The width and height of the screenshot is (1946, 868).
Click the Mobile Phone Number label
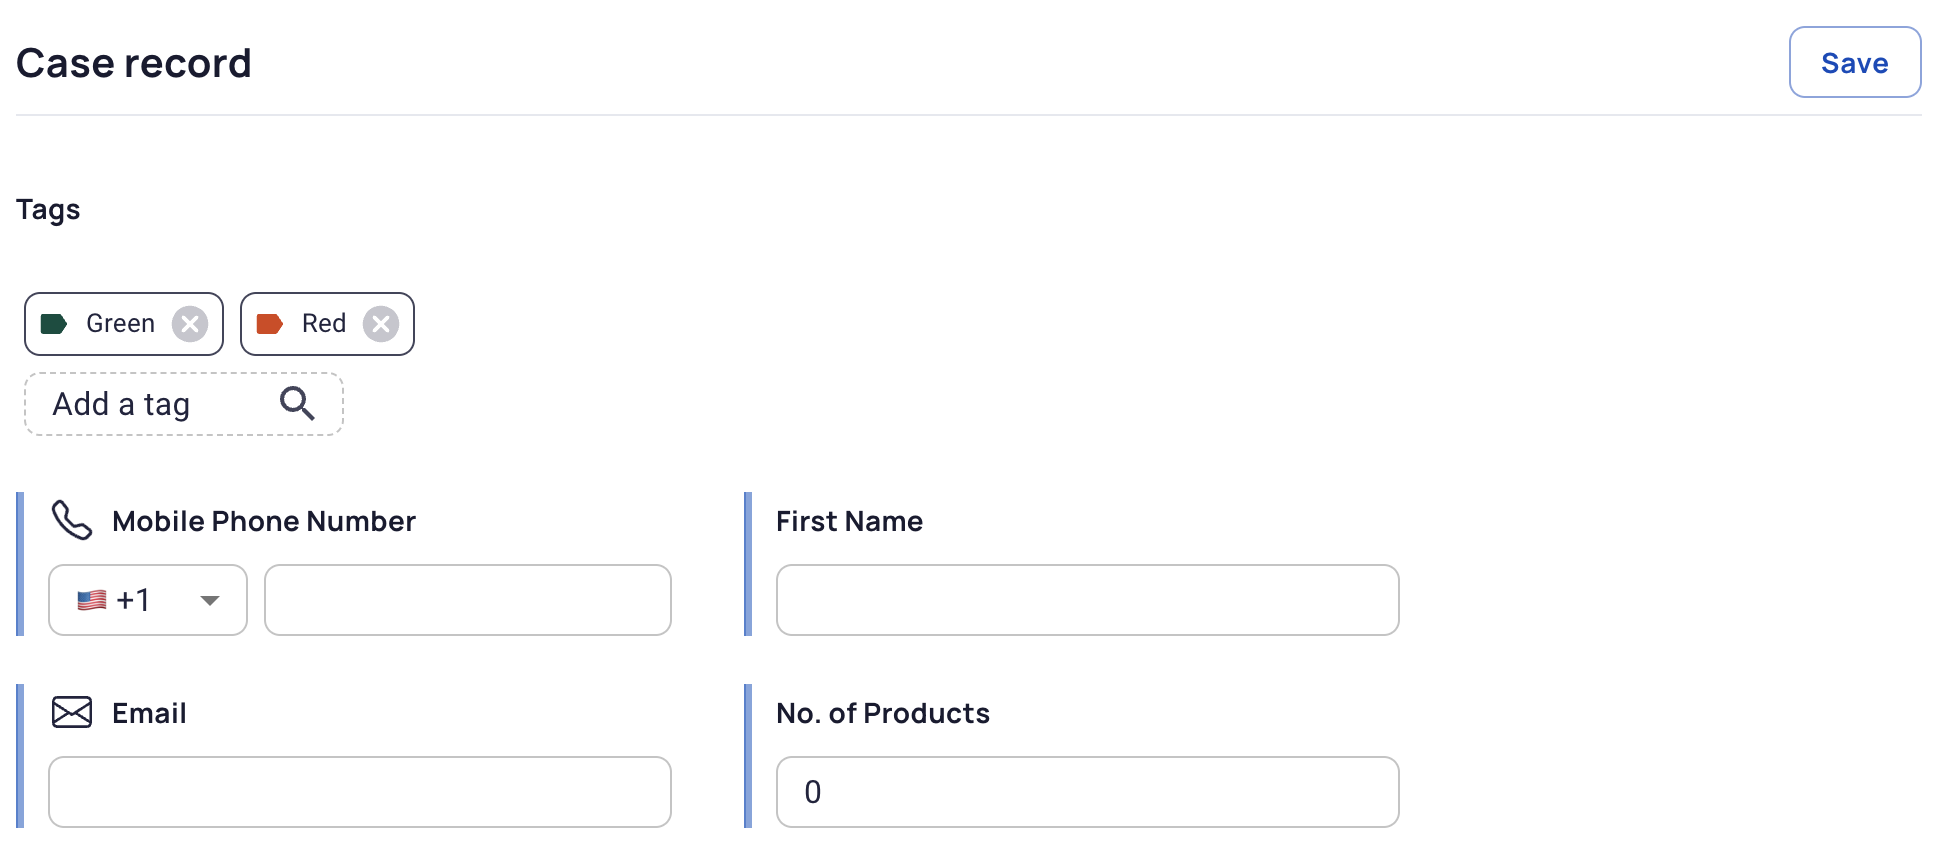[x=264, y=521]
